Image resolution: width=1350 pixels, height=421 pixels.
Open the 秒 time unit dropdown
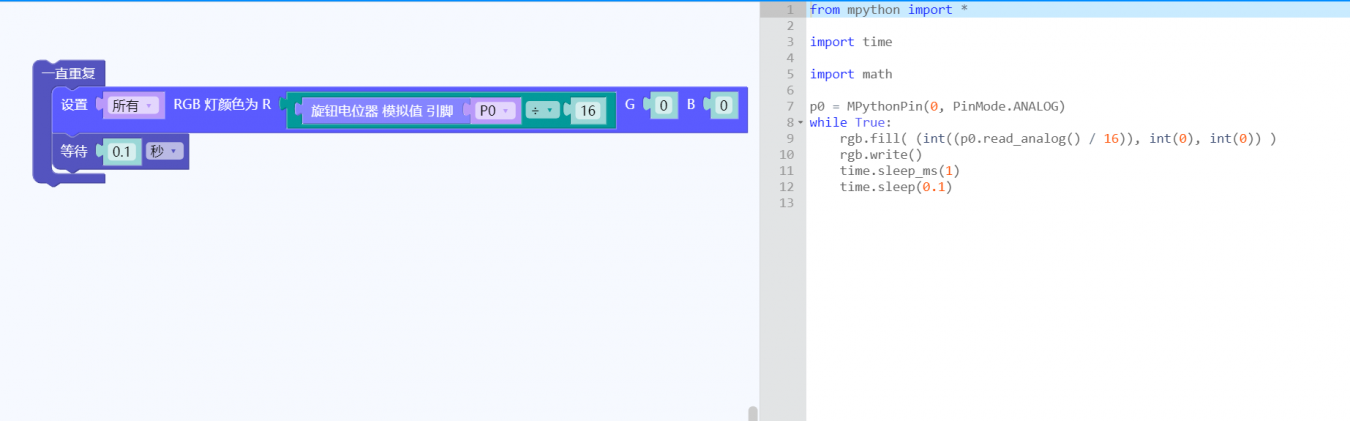tap(165, 151)
